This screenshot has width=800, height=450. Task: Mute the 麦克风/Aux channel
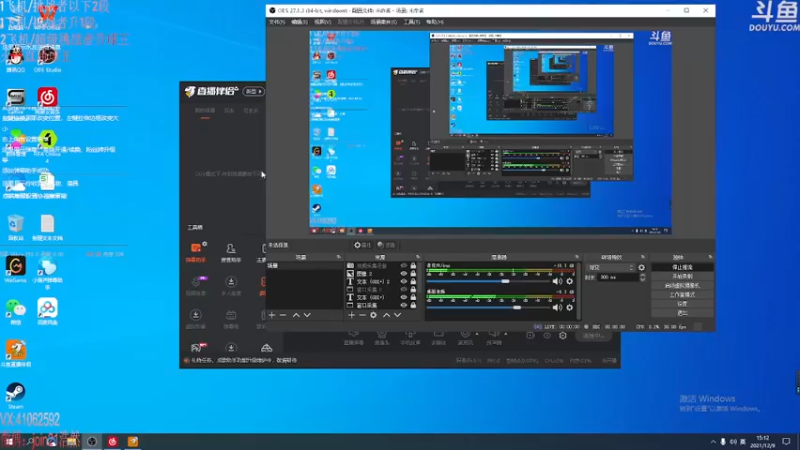point(557,281)
